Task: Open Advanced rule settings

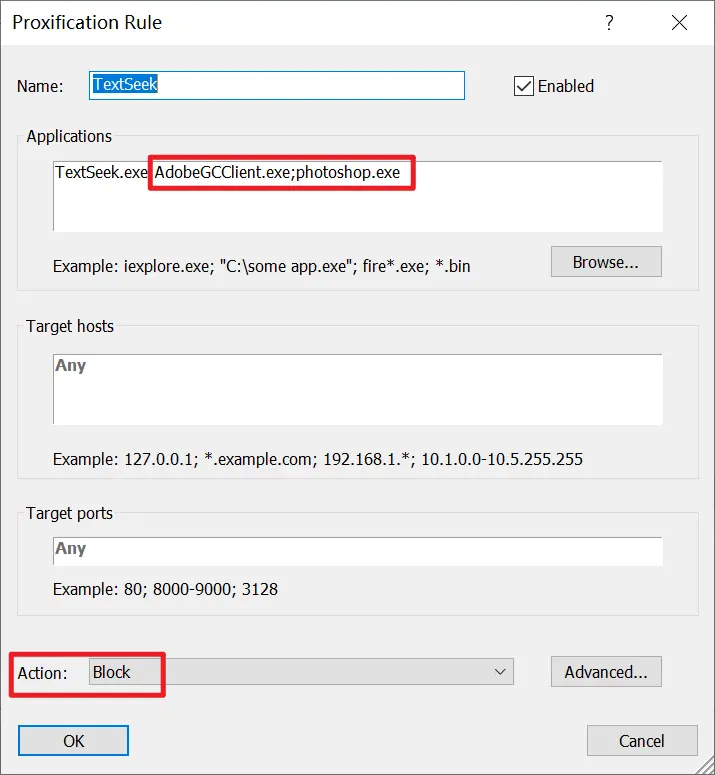Action: click(x=606, y=672)
